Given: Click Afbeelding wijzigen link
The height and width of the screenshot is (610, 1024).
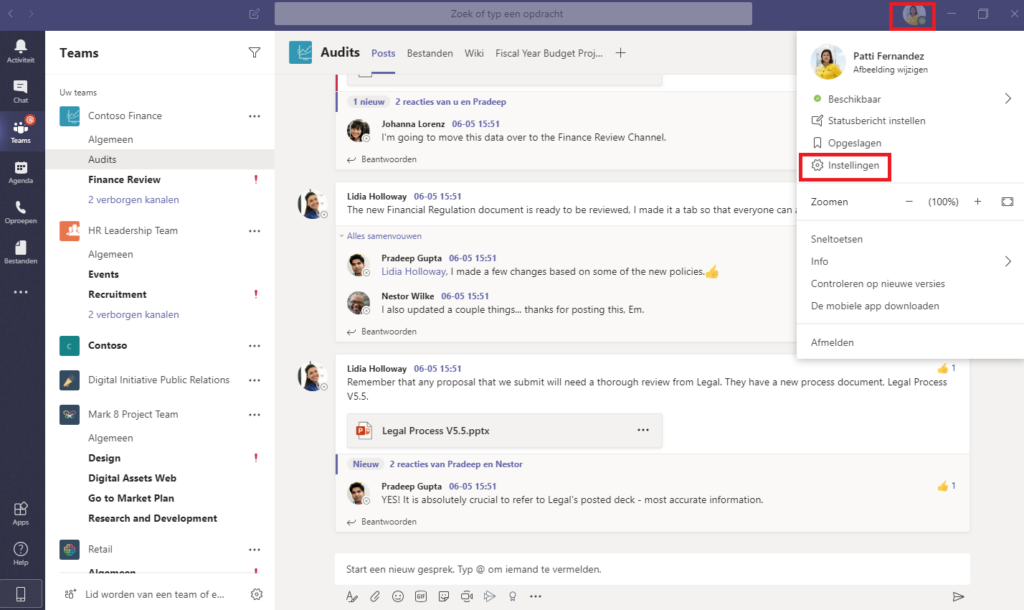Looking at the screenshot, I should pyautogui.click(x=890, y=70).
